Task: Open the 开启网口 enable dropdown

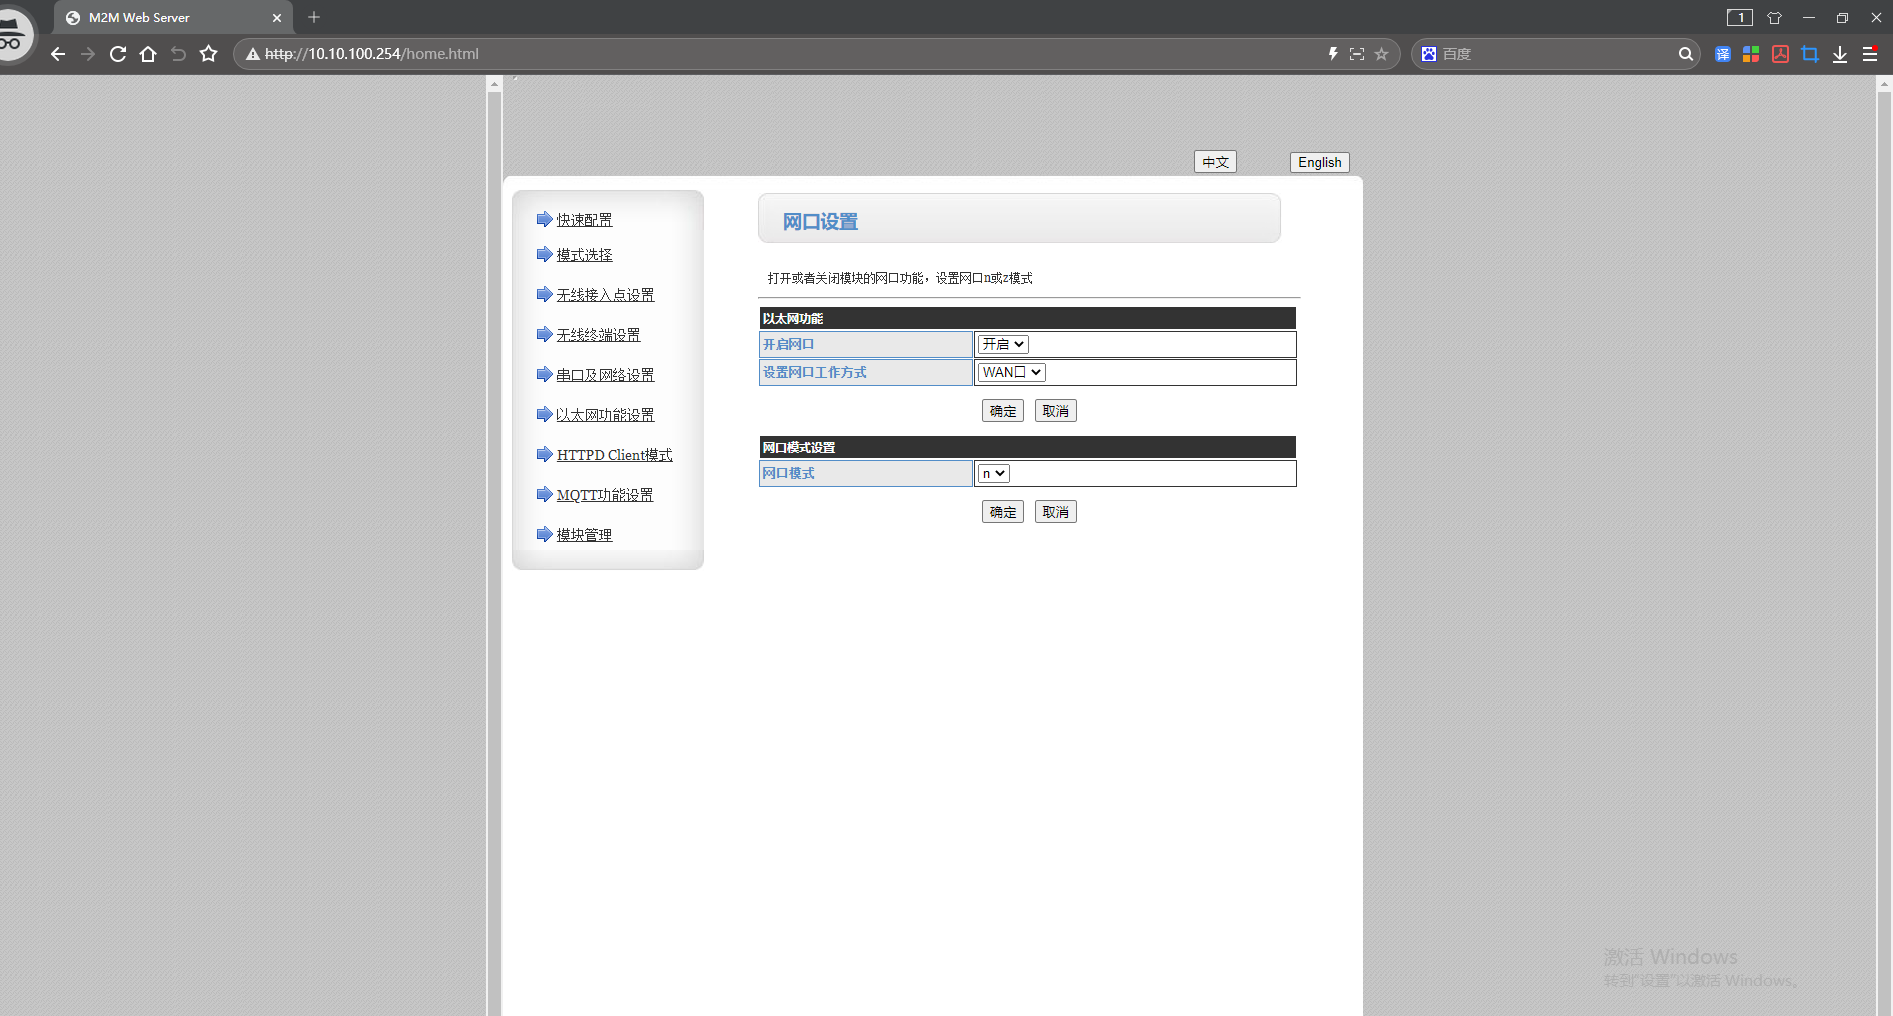Action: [x=1003, y=344]
